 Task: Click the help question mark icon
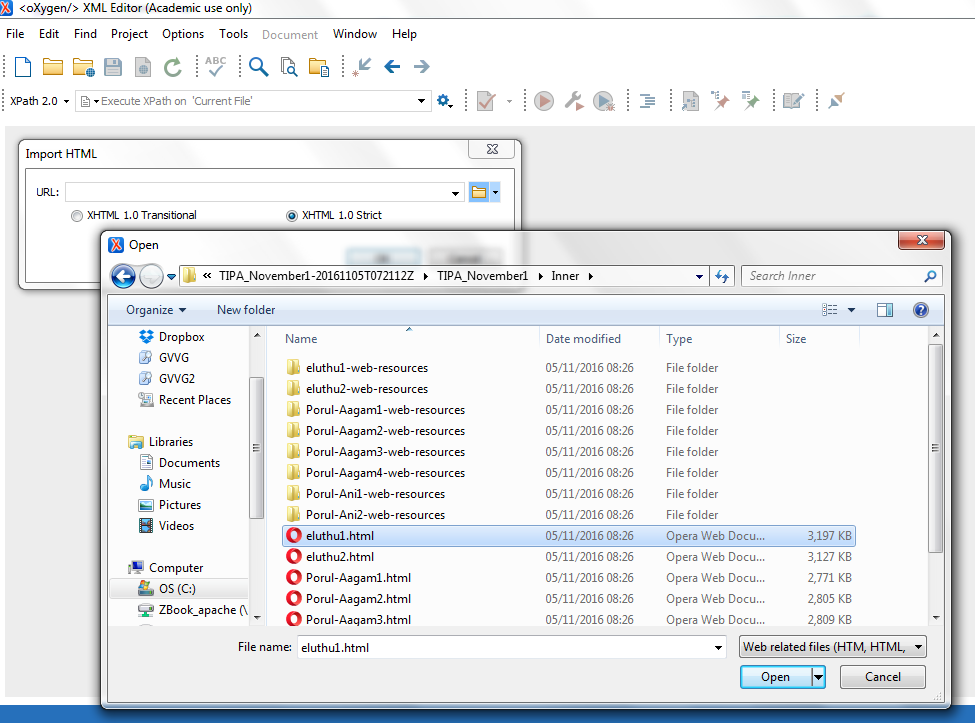pos(921,310)
